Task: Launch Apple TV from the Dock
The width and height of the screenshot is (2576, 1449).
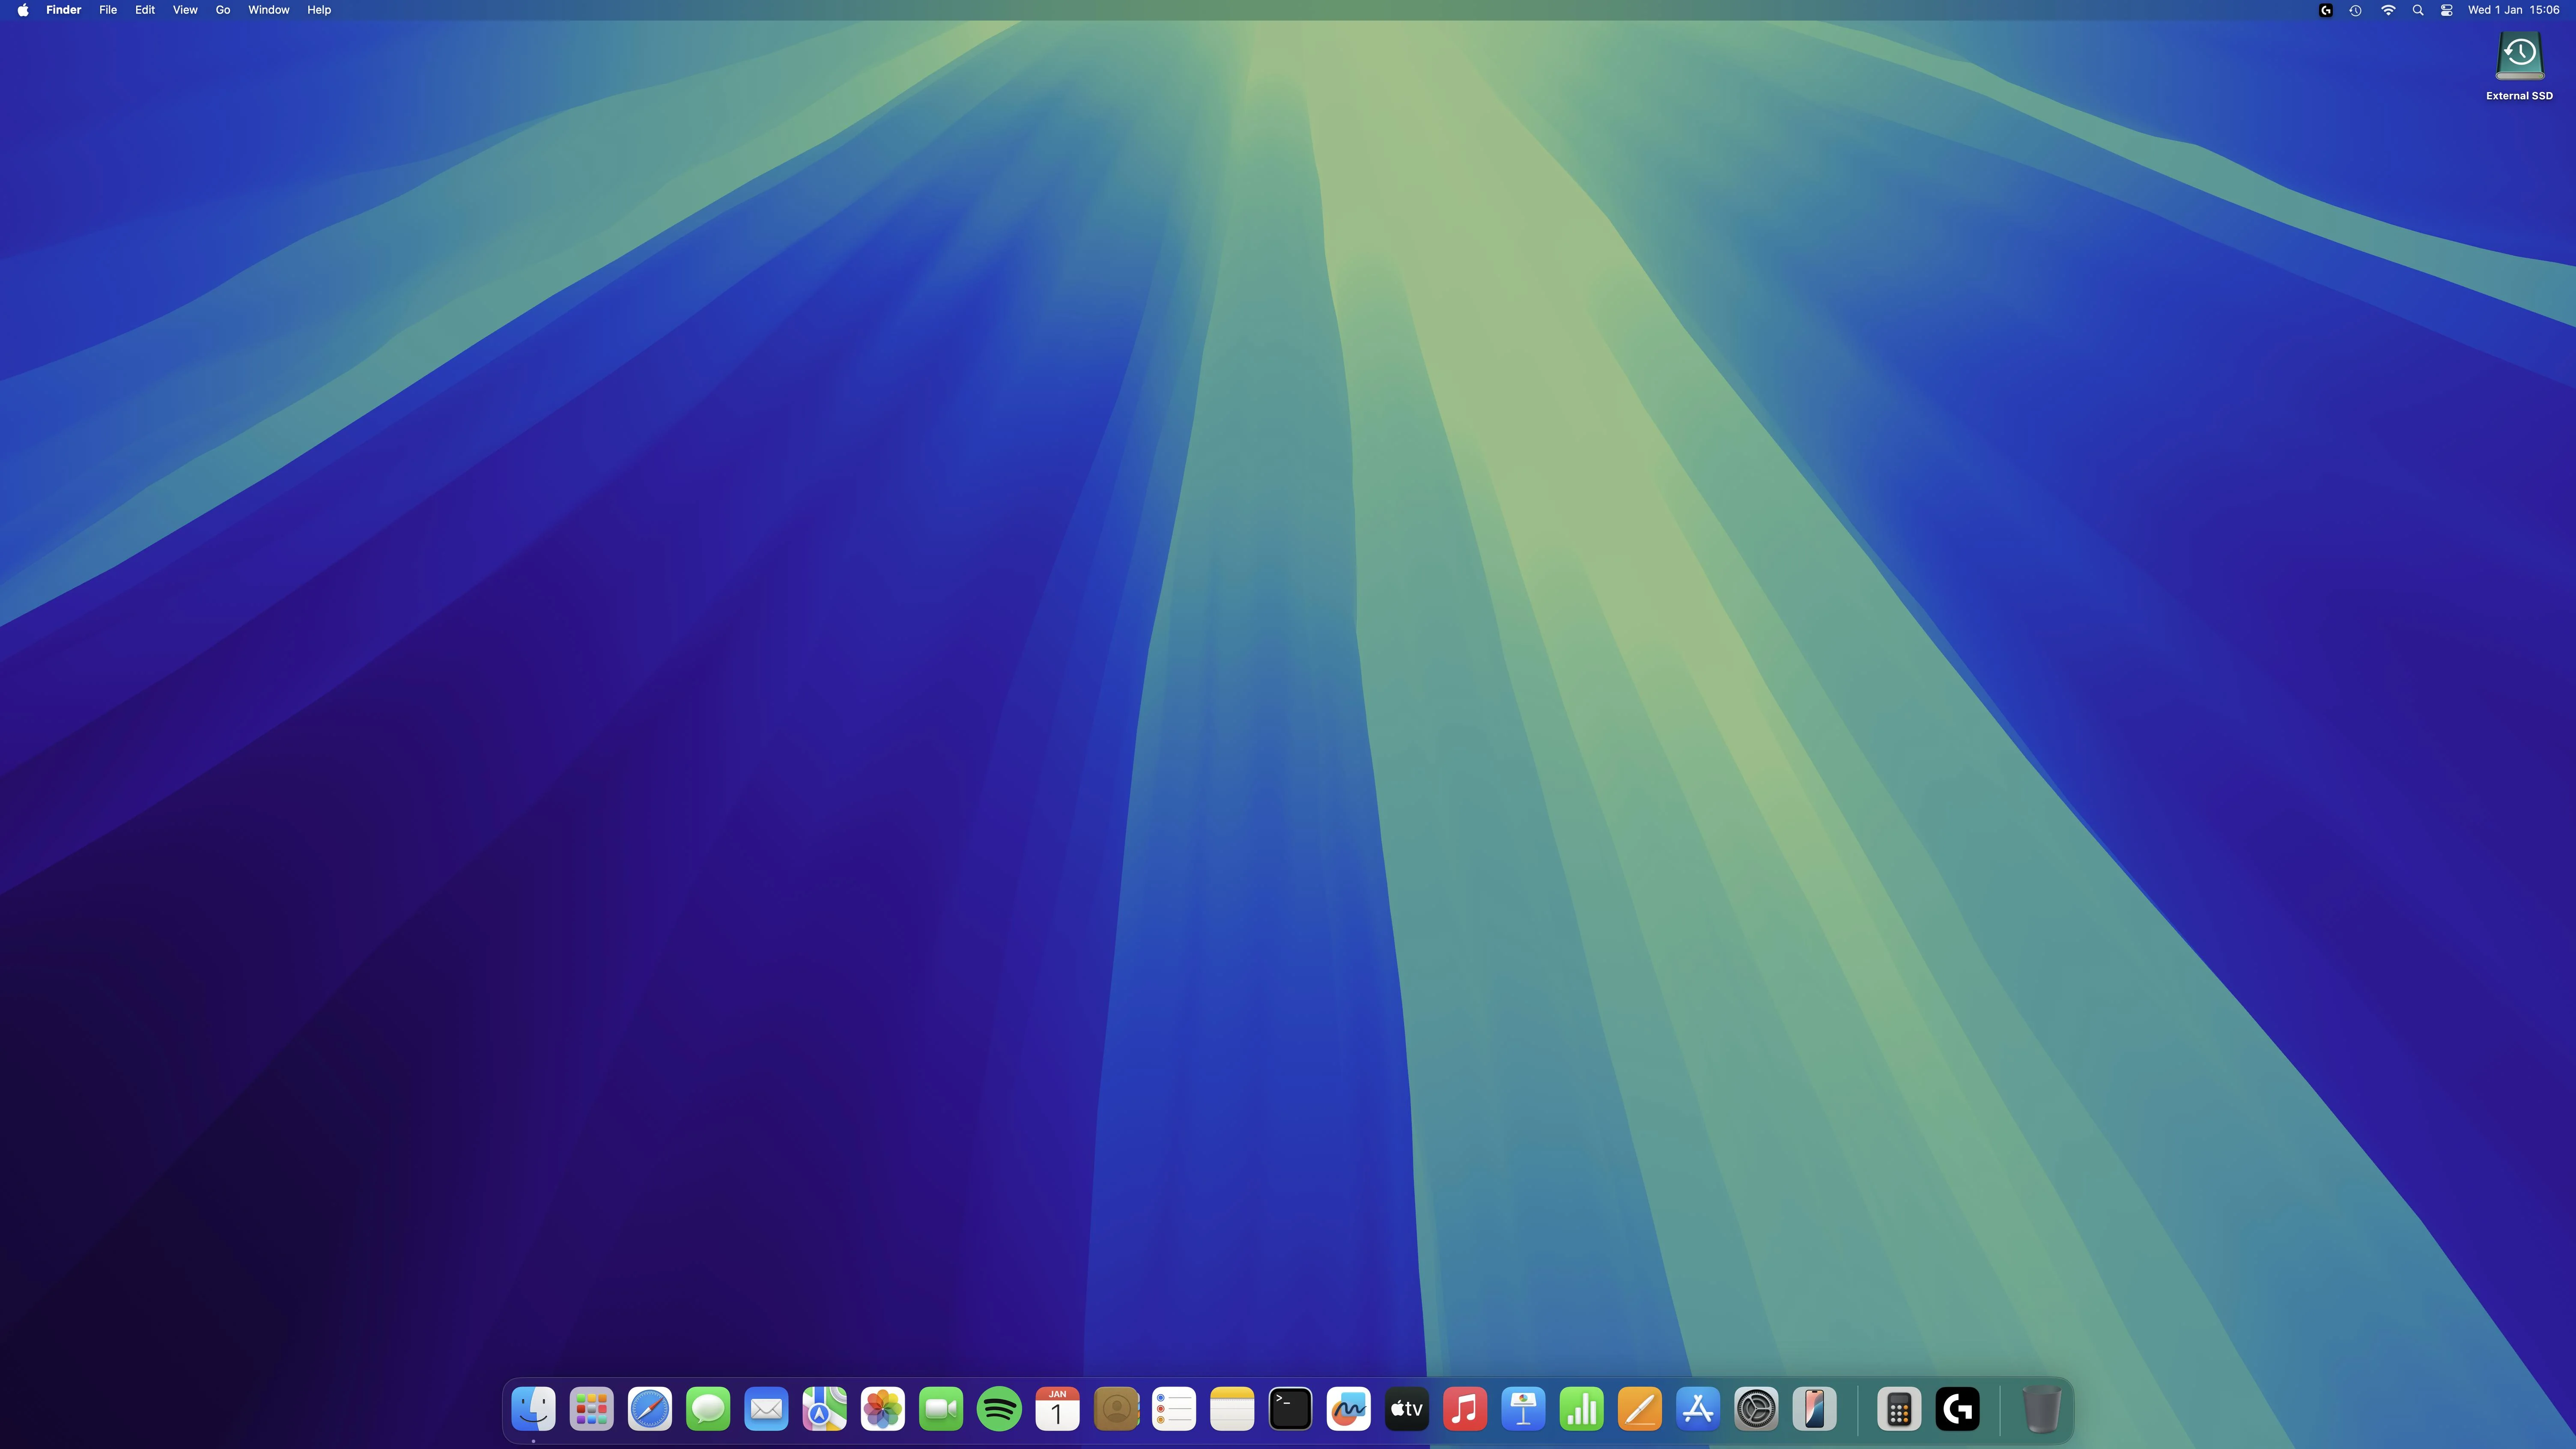Action: click(x=1407, y=1409)
